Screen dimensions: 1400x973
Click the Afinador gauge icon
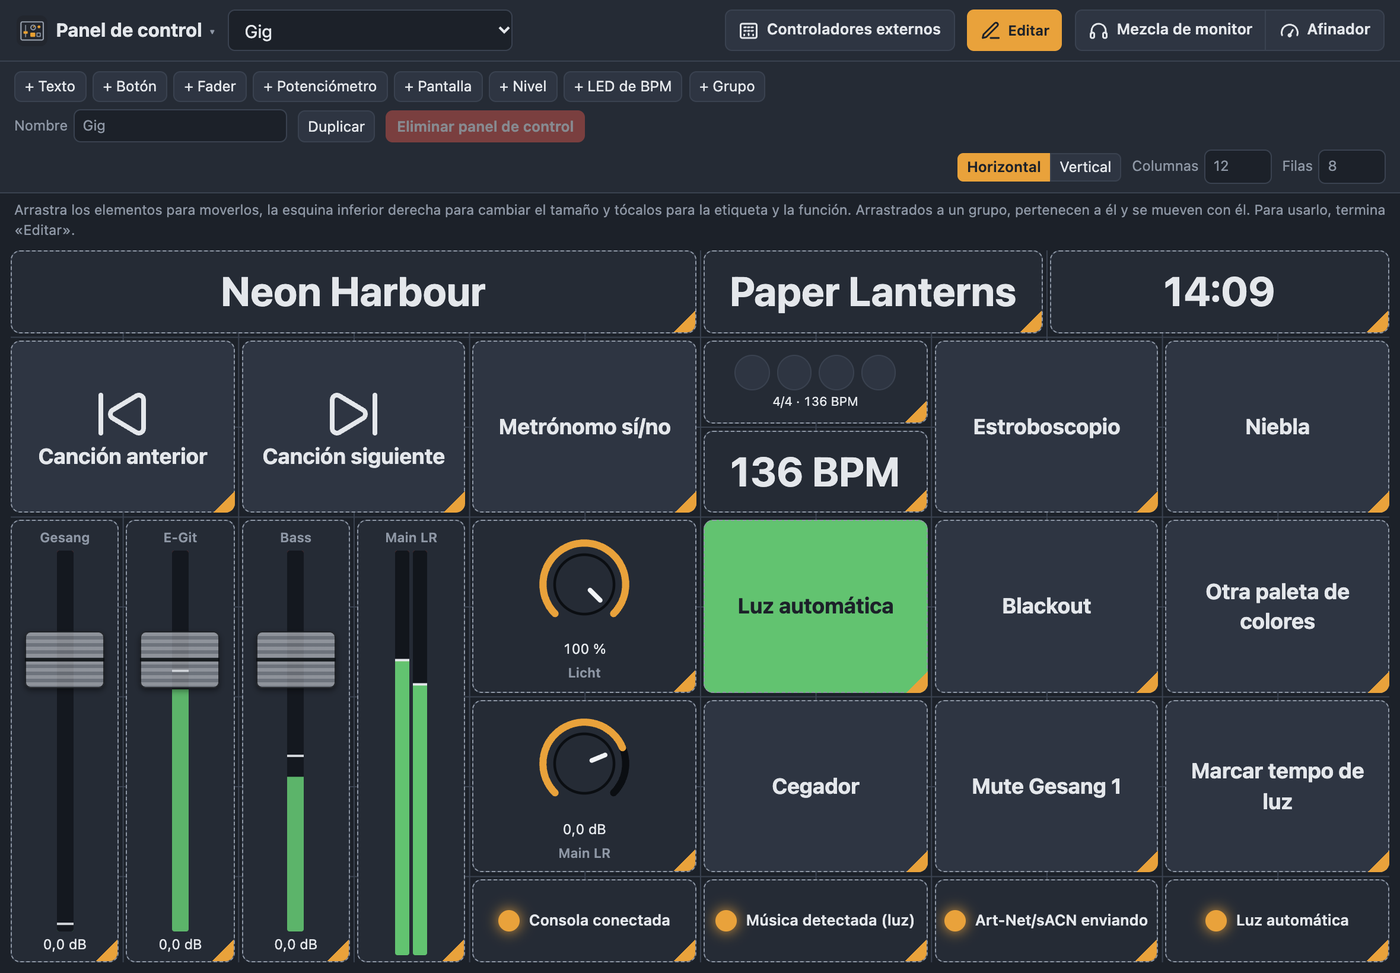pos(1289,30)
